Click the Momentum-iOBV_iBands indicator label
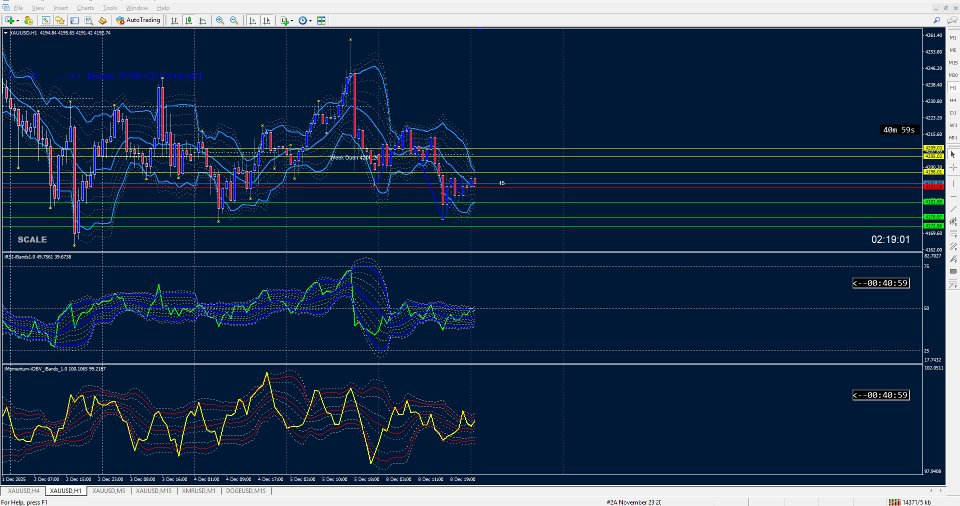Viewport: 960px width, 506px height. tap(55, 369)
